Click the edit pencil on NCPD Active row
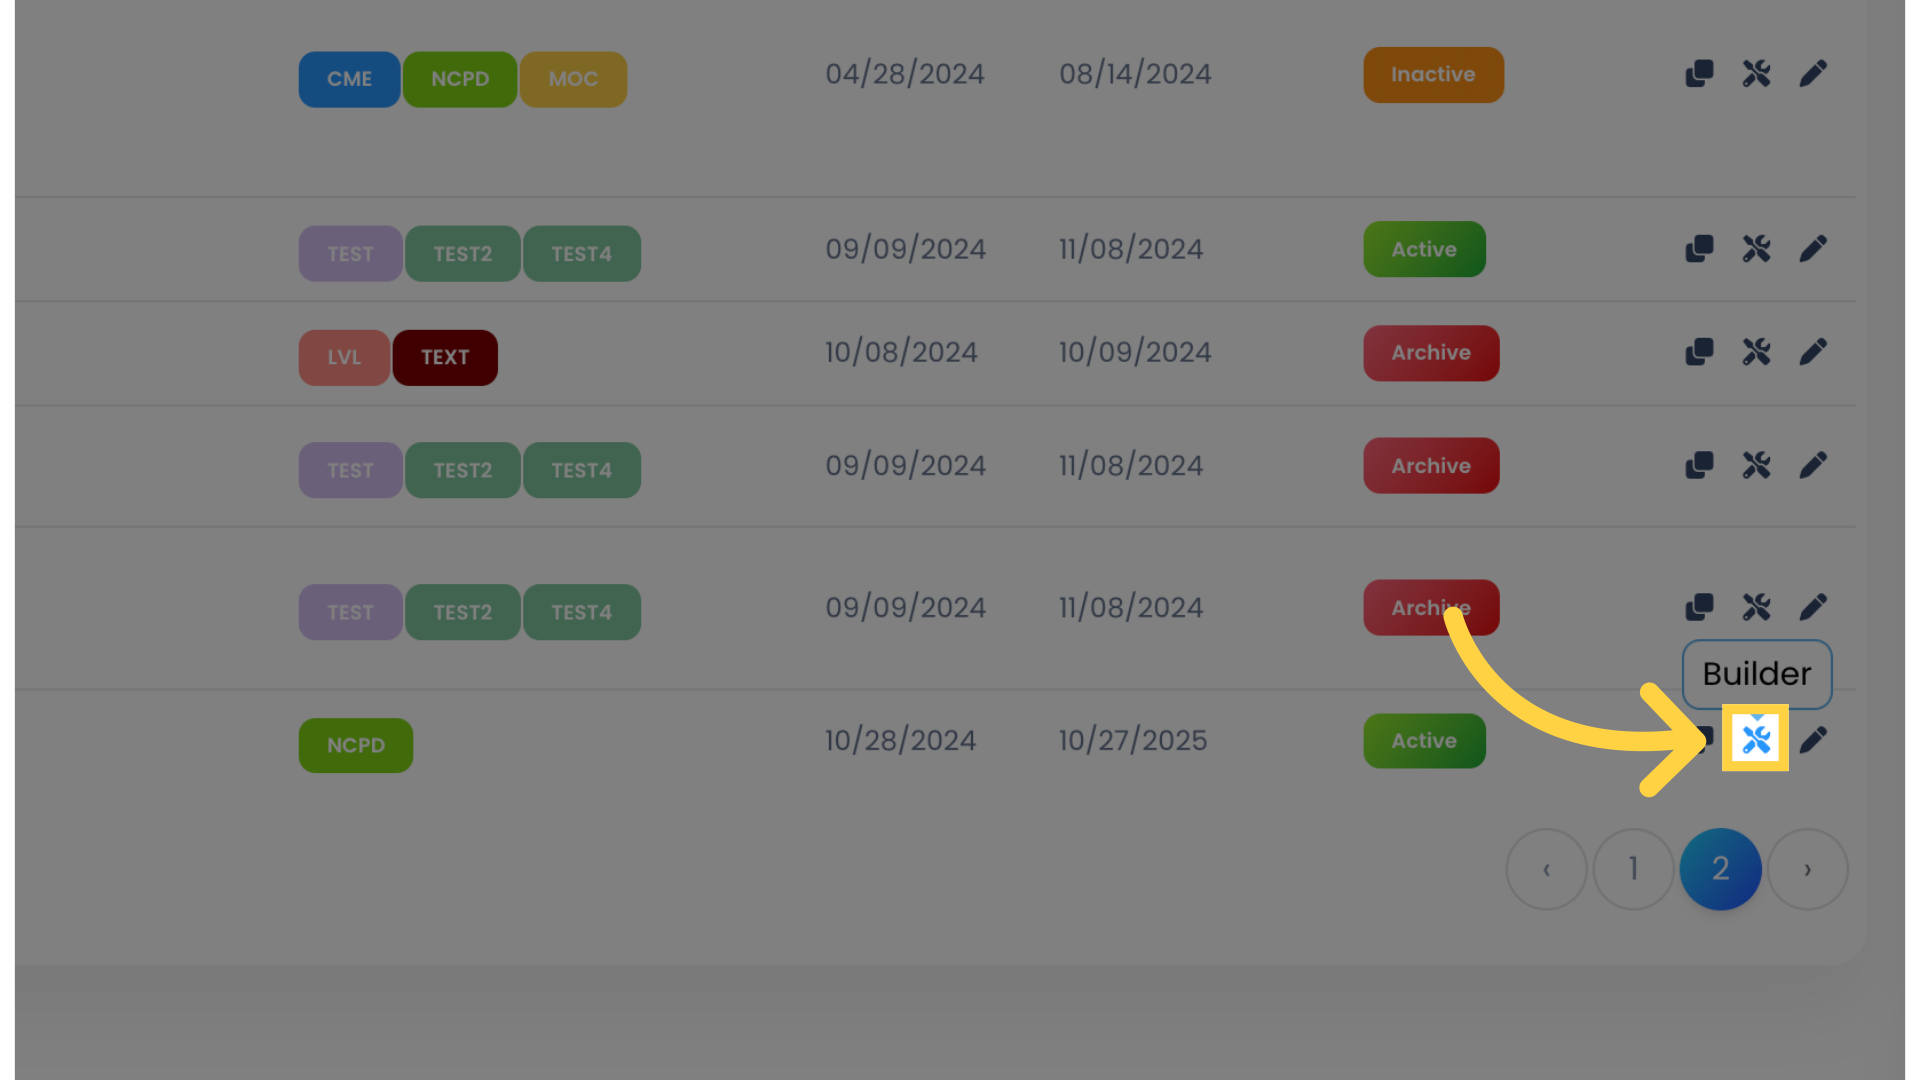This screenshot has height=1080, width=1920. (x=1813, y=740)
